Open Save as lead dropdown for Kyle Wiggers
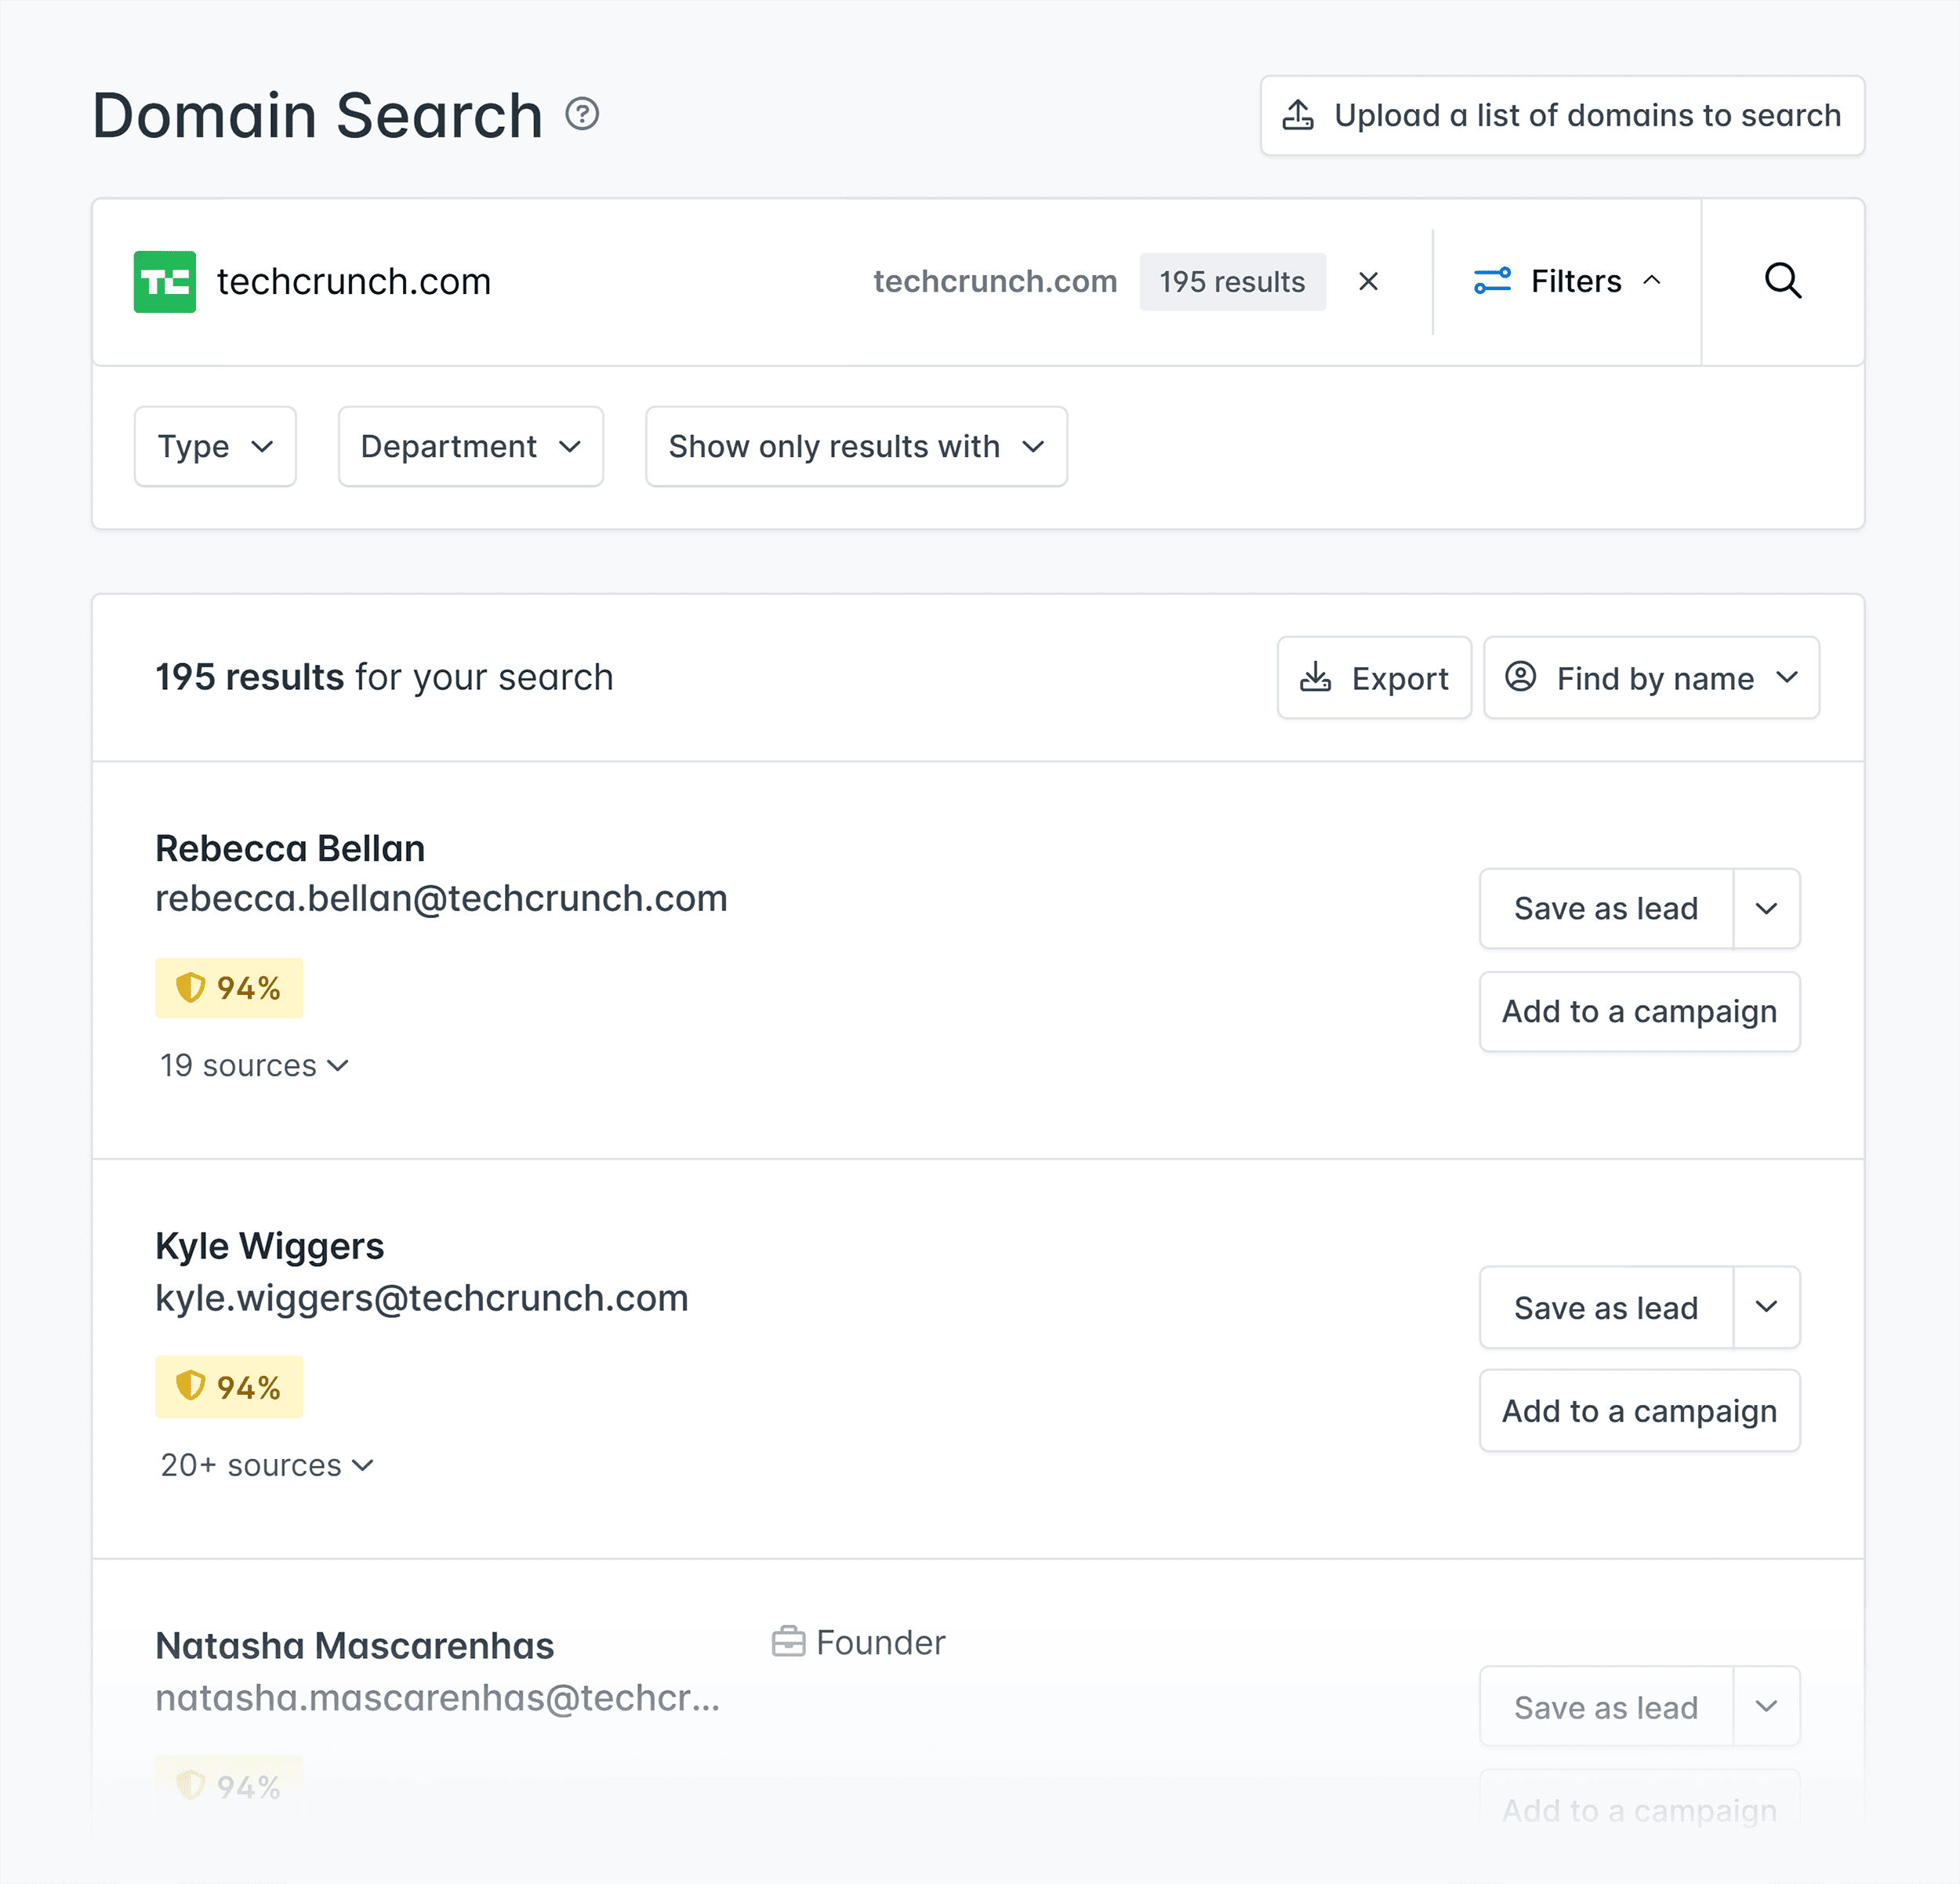1960x1884 pixels. (x=1766, y=1307)
